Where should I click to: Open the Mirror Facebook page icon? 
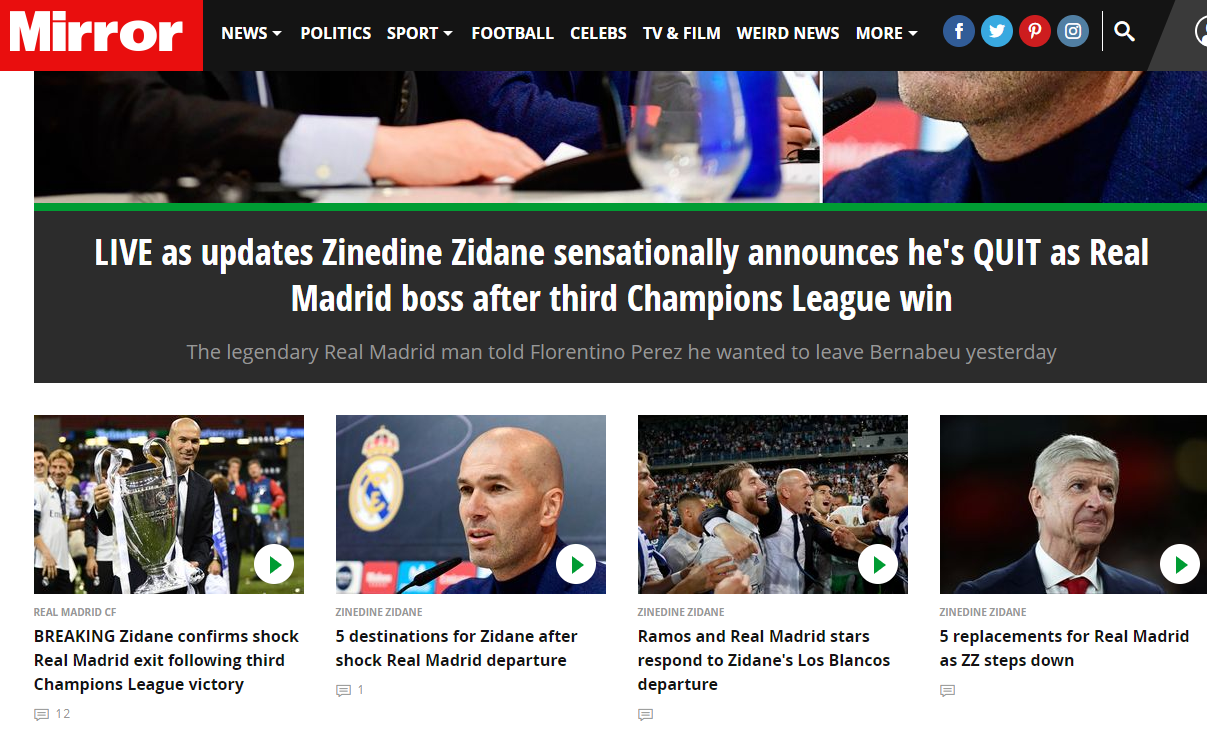click(x=958, y=32)
